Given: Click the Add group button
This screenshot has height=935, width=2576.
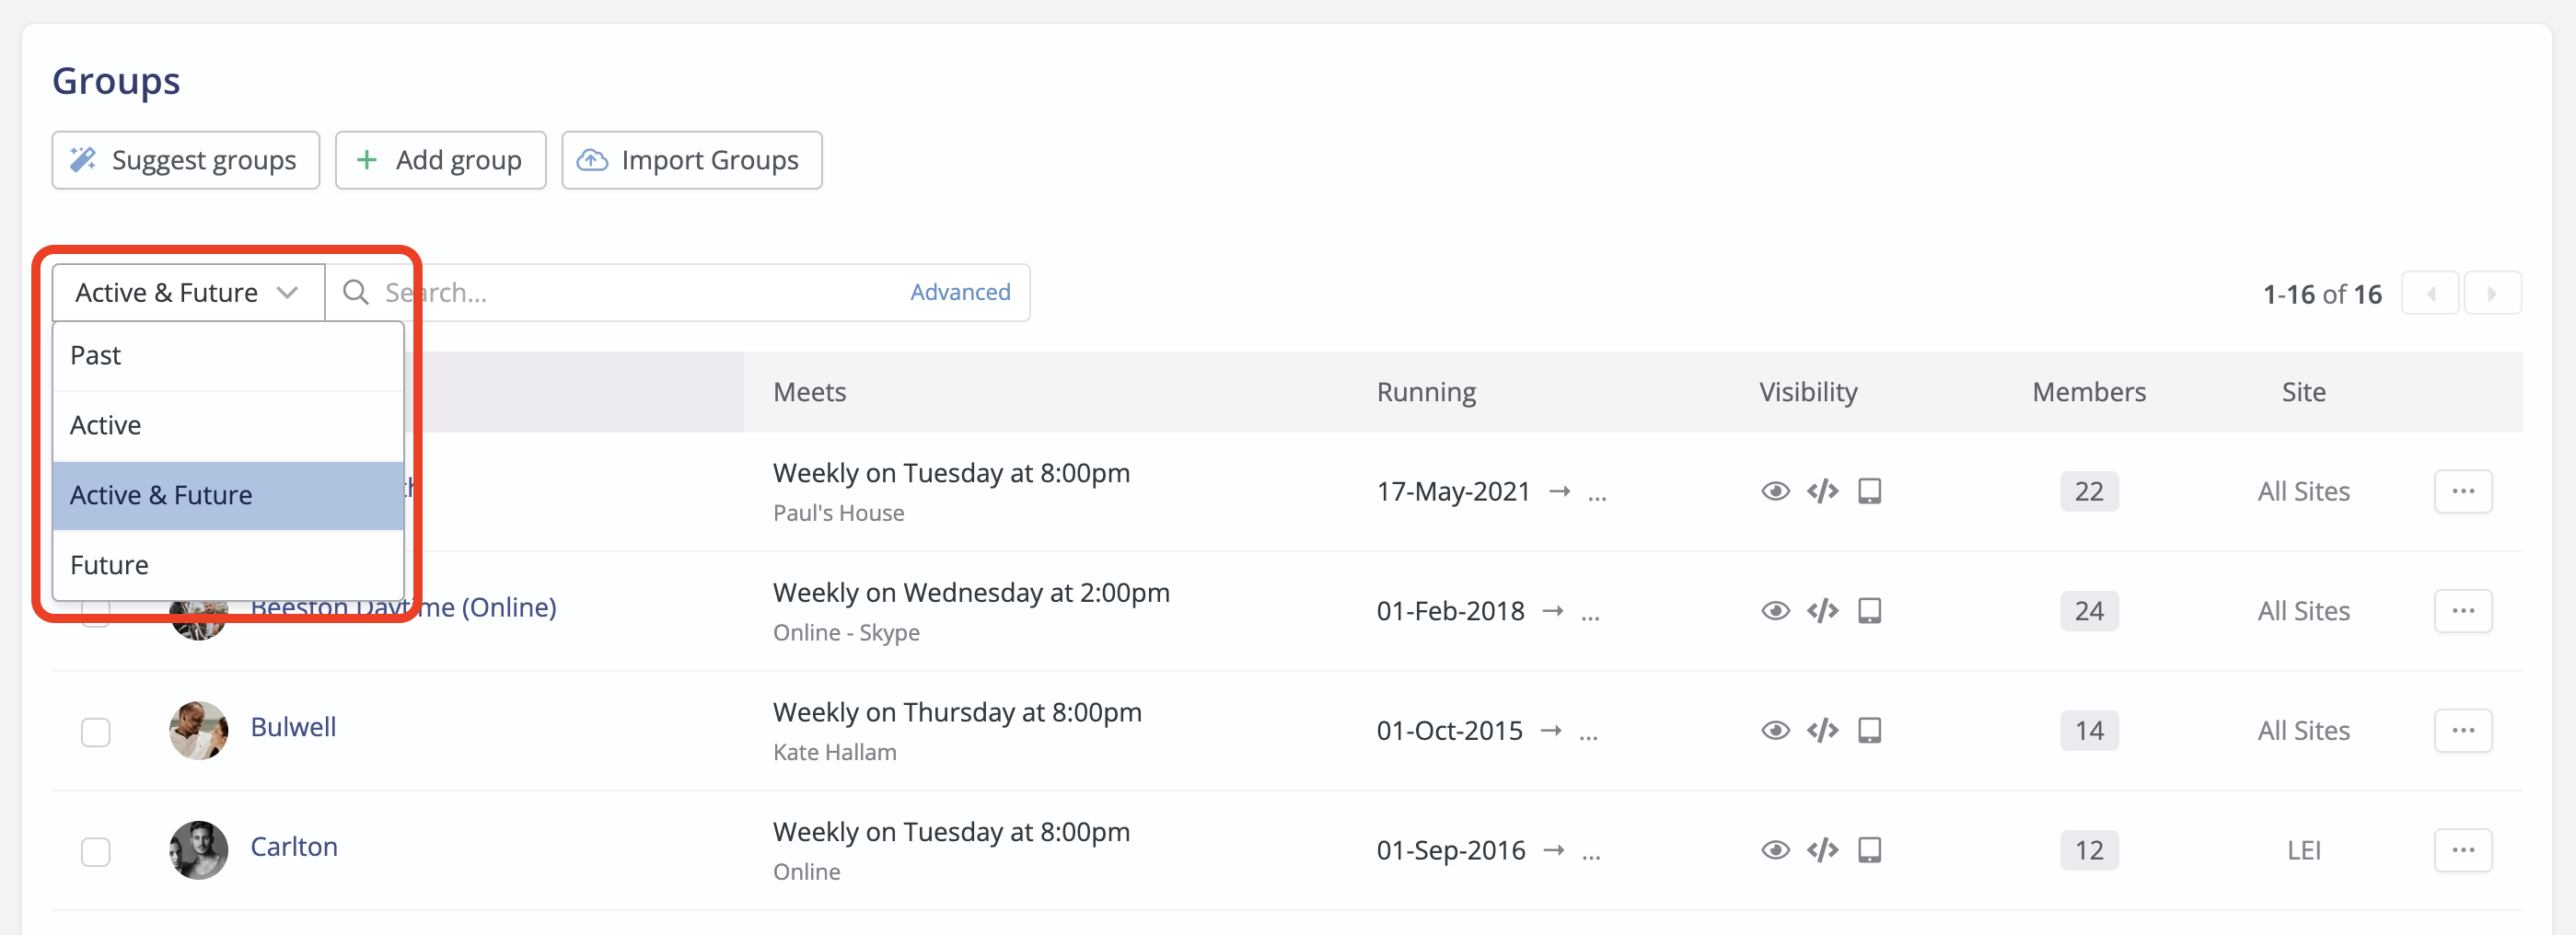Looking at the screenshot, I should [440, 159].
